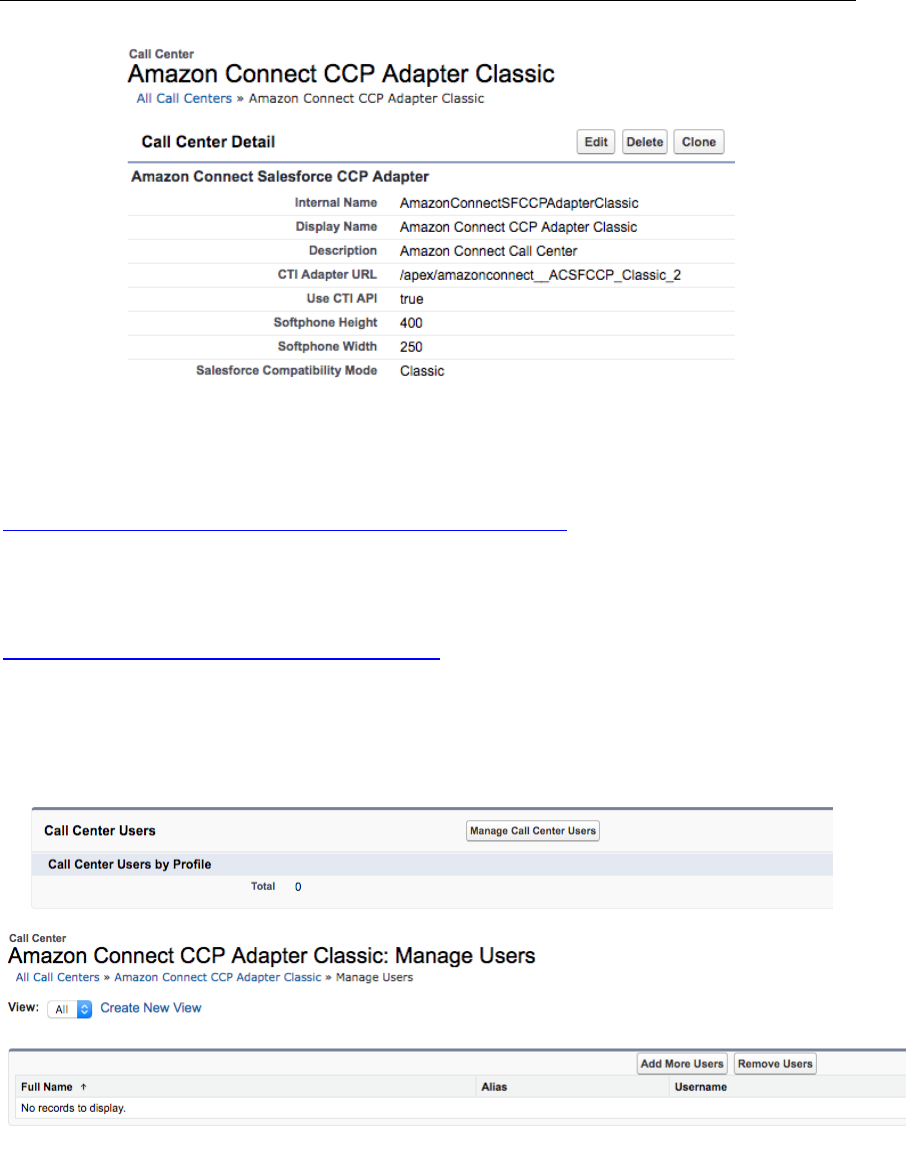Open the View dropdown set to All
The width and height of the screenshot is (906, 1167).
click(69, 1009)
